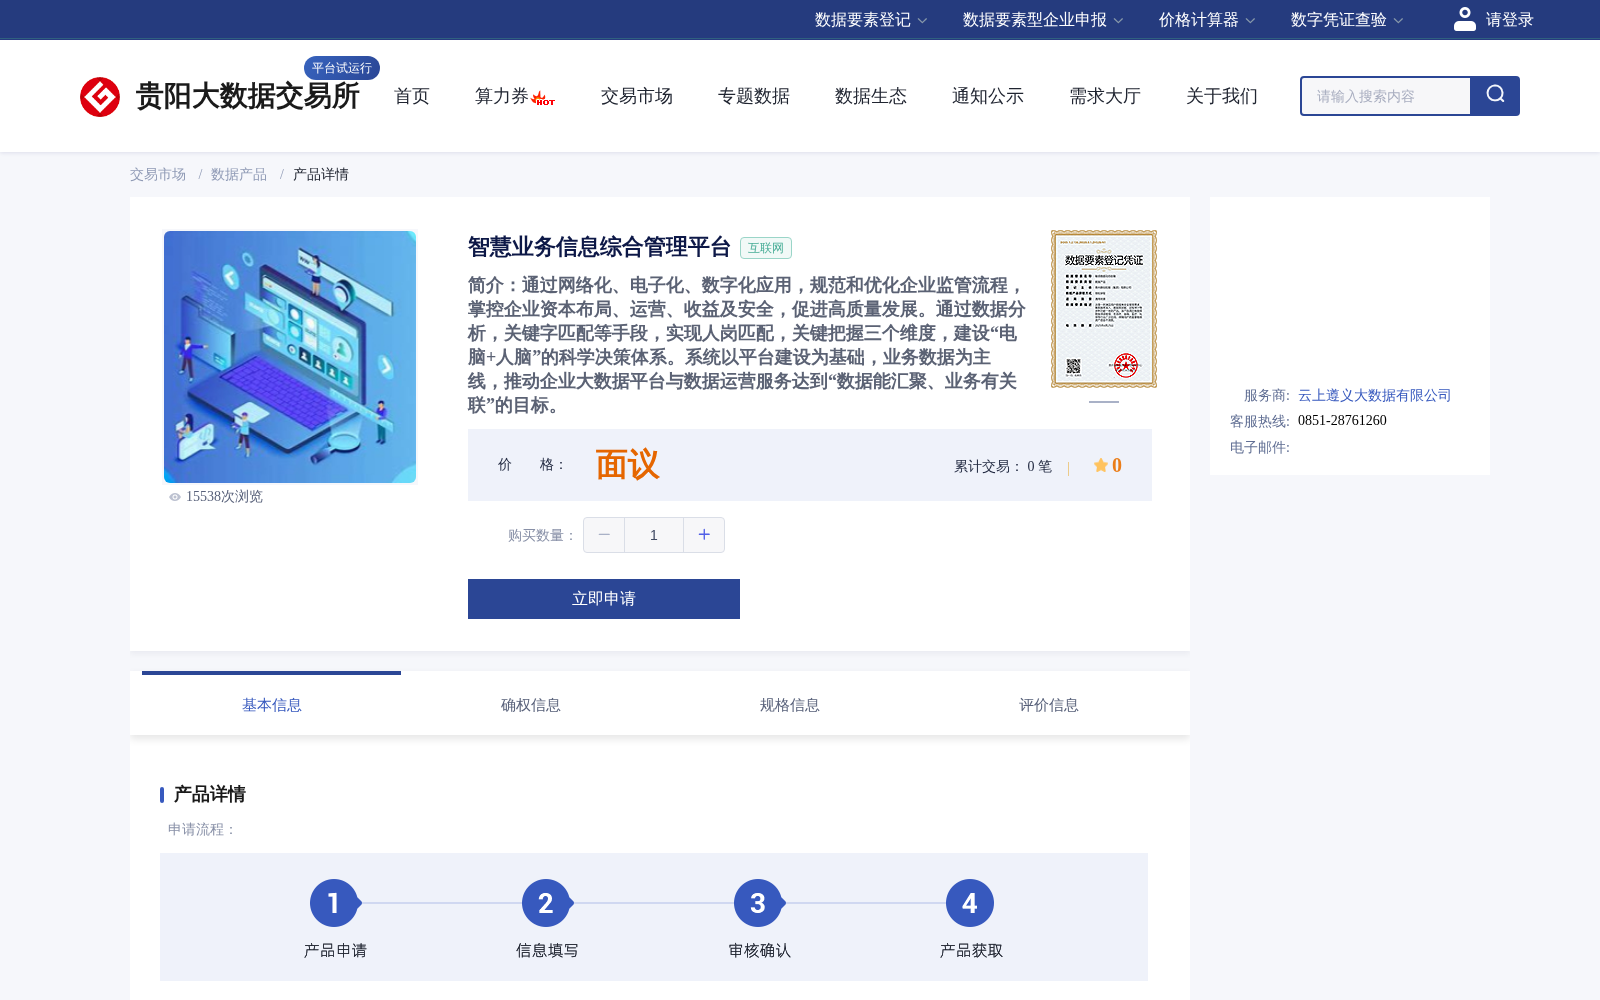This screenshot has width=1600, height=1000.
Task: Click the eye icon next to 15538次浏览
Action: tap(175, 497)
